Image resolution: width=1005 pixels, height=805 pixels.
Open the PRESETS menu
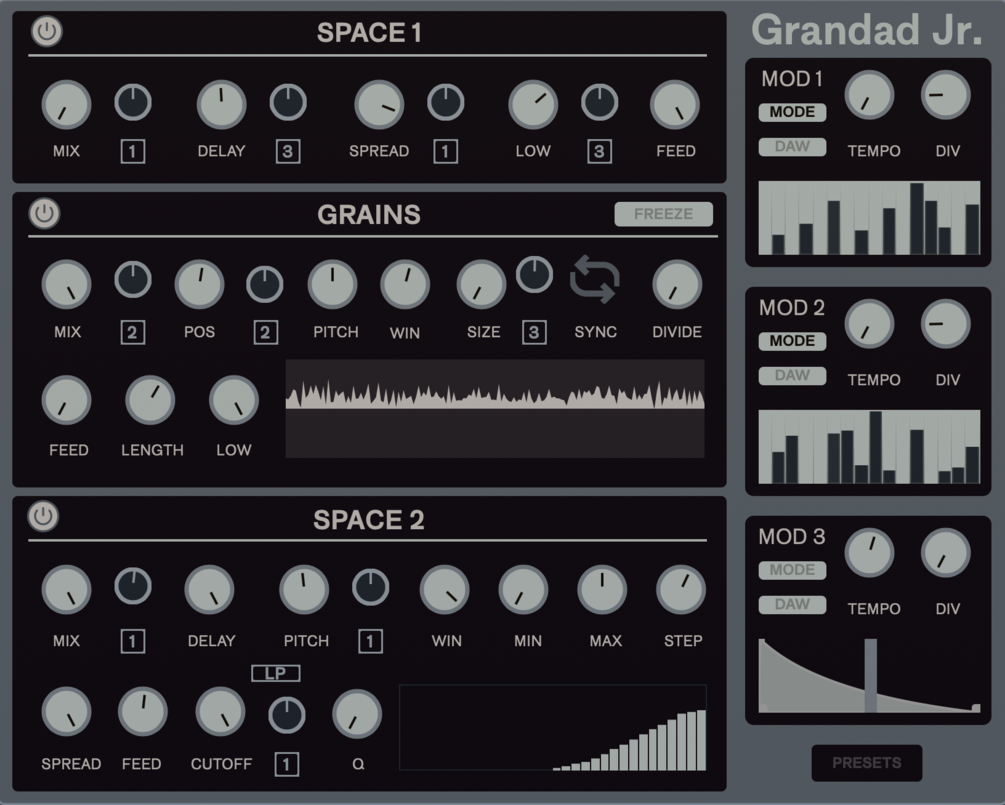coord(867,763)
